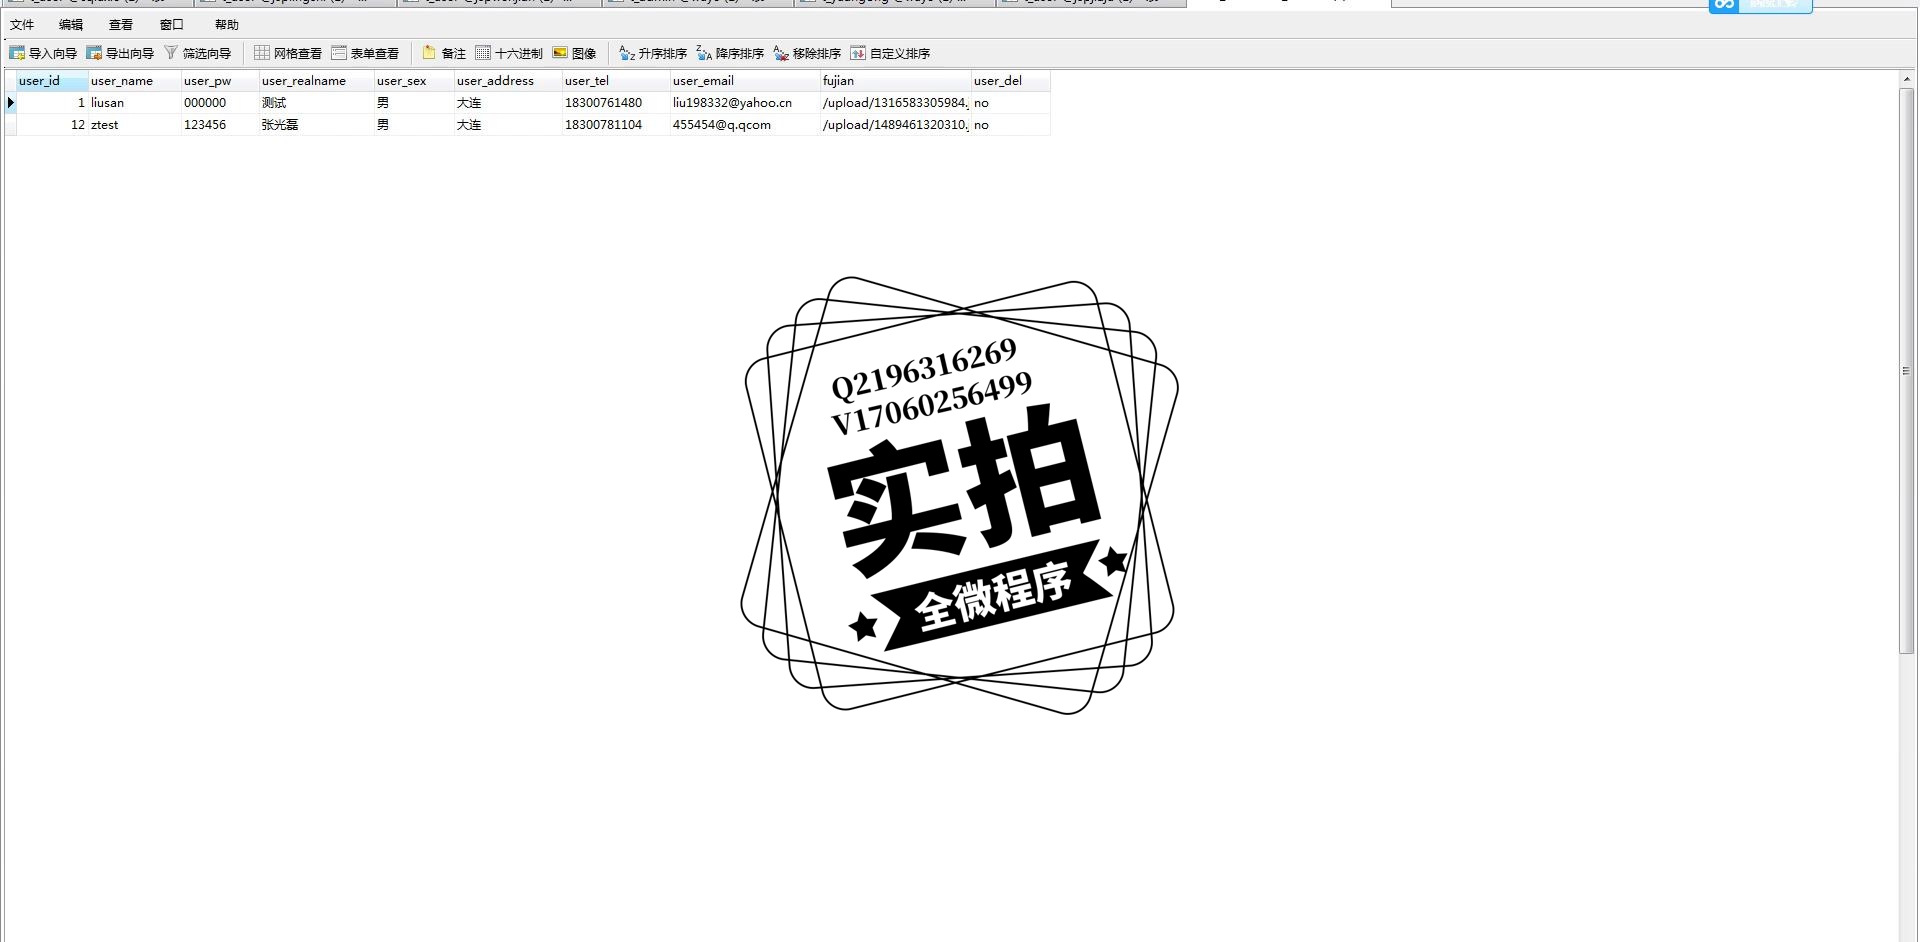The image size is (1920, 942).
Task: Apply 降序排序 descending sort
Action: [x=730, y=53]
